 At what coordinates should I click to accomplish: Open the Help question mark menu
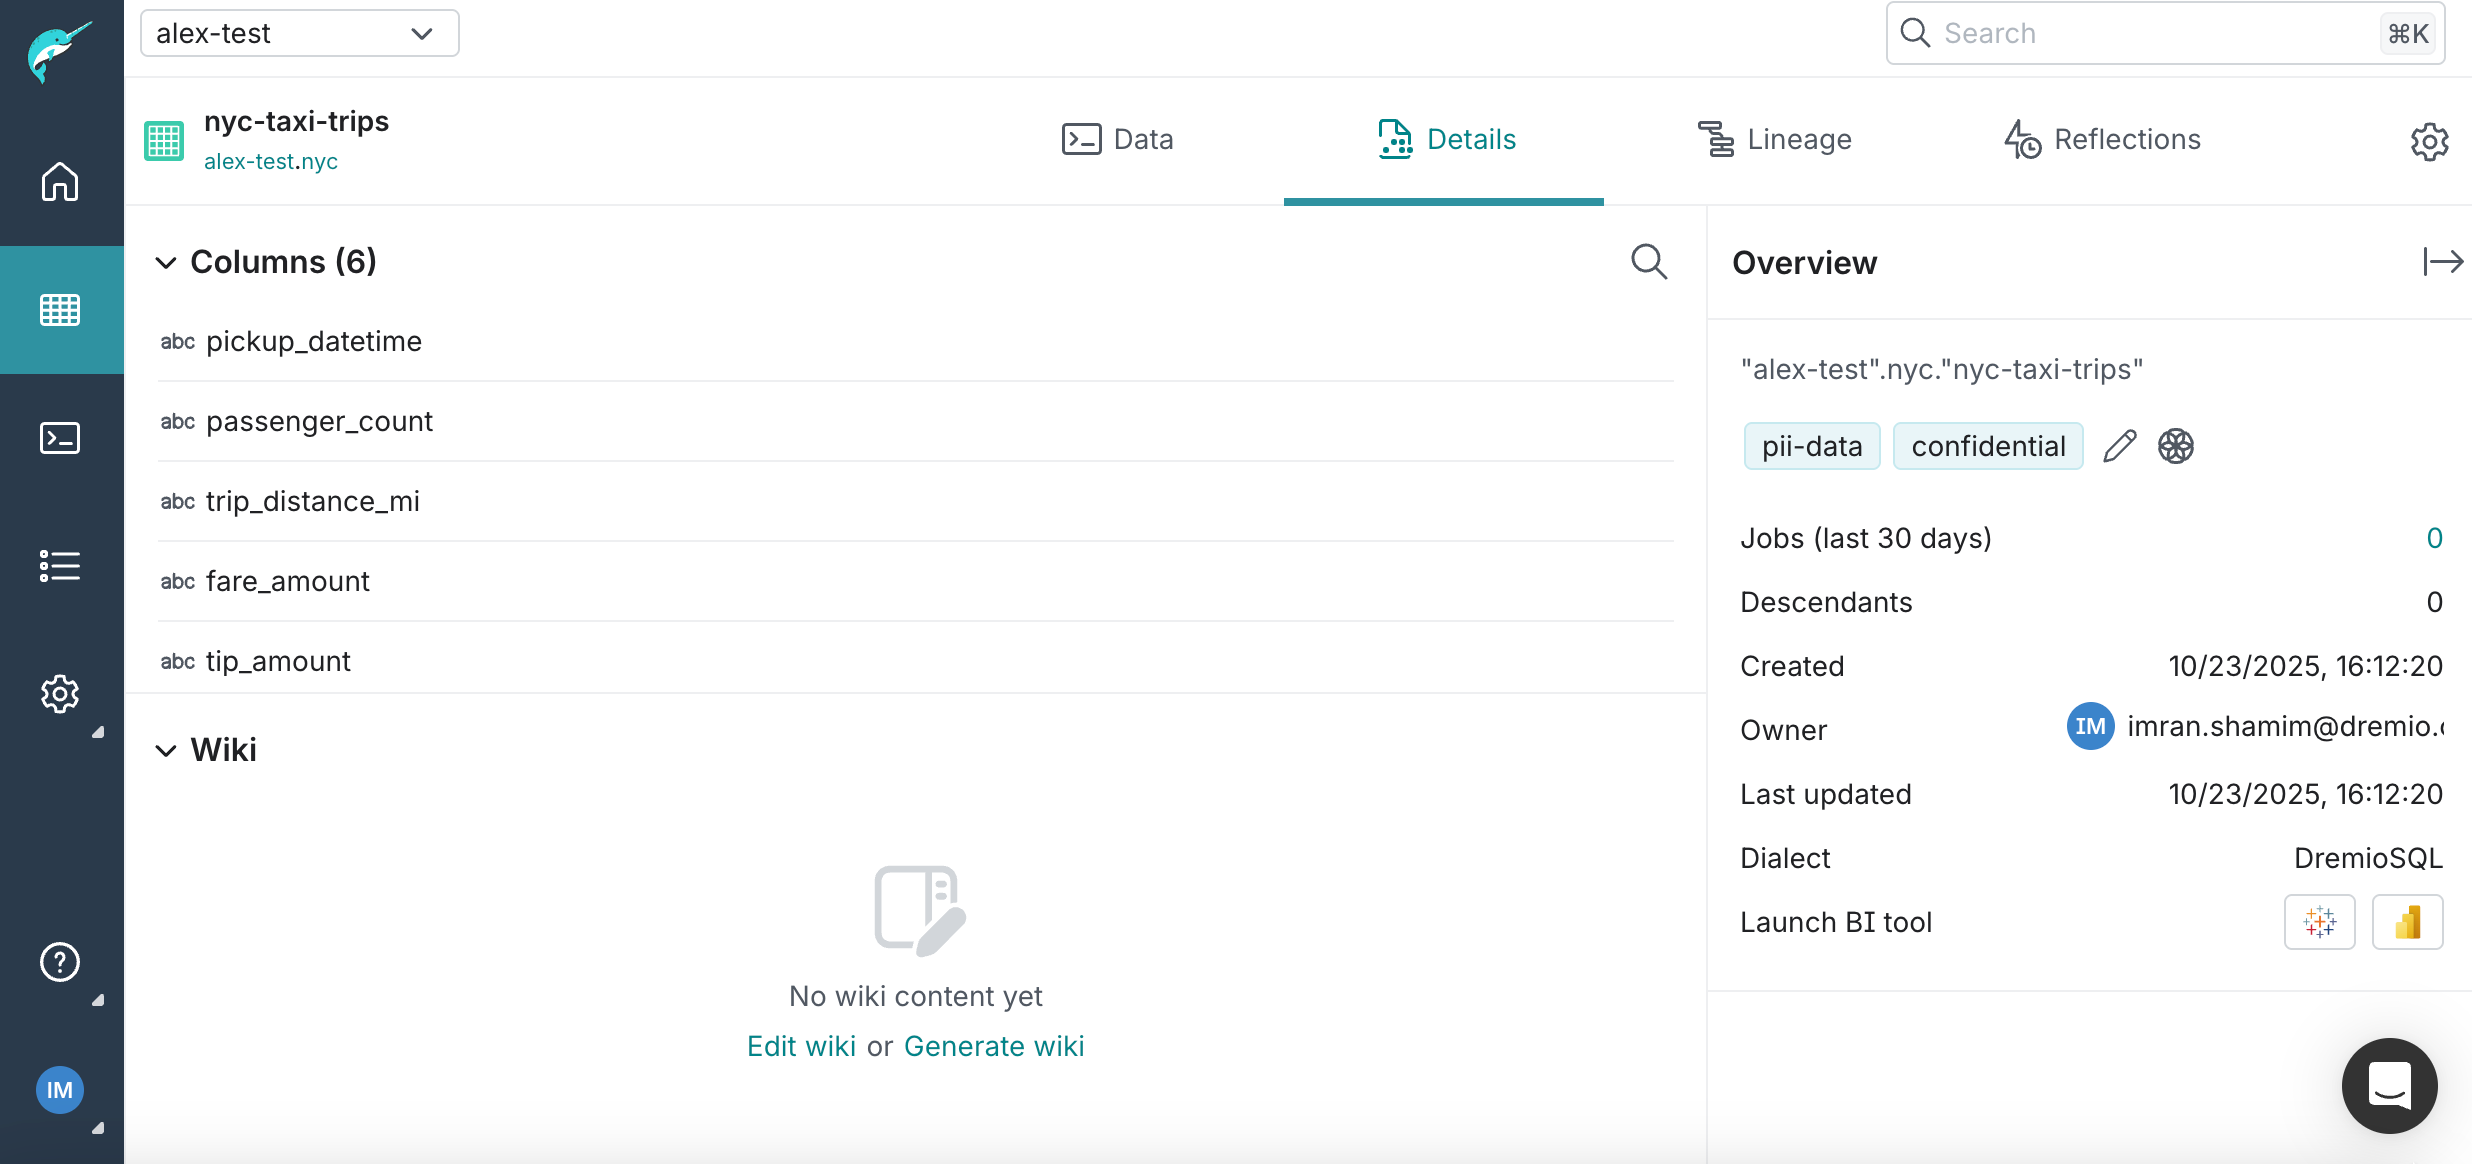click(60, 962)
